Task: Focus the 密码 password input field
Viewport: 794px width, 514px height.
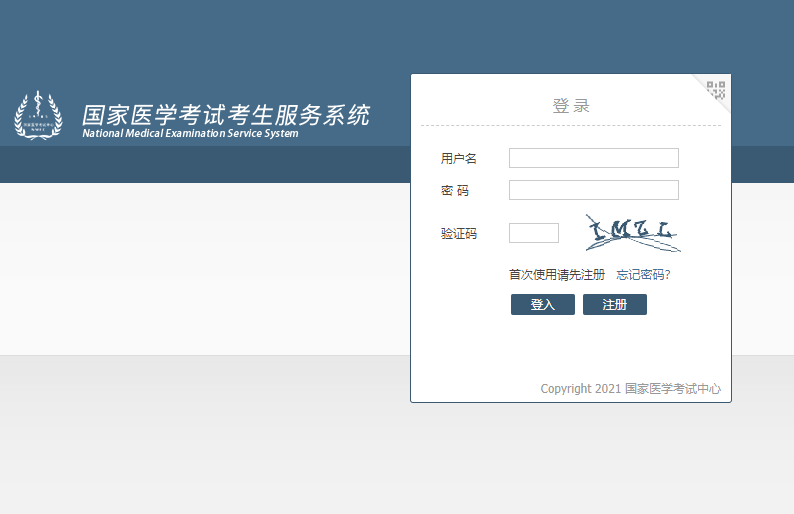Action: click(593, 190)
